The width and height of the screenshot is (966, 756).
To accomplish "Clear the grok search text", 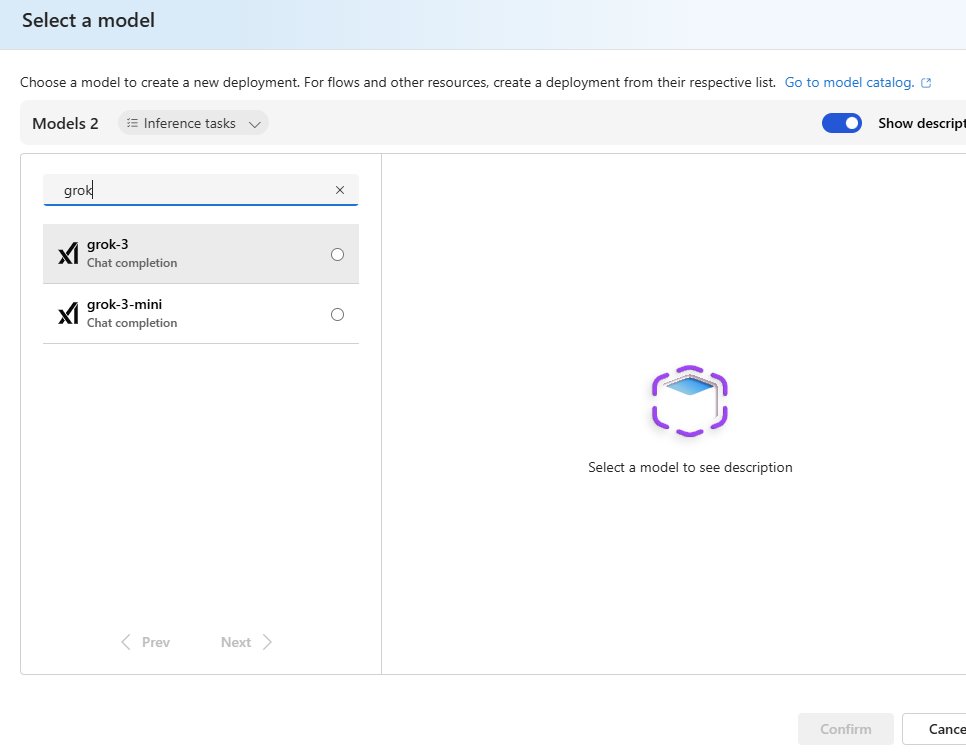I will click(x=339, y=190).
